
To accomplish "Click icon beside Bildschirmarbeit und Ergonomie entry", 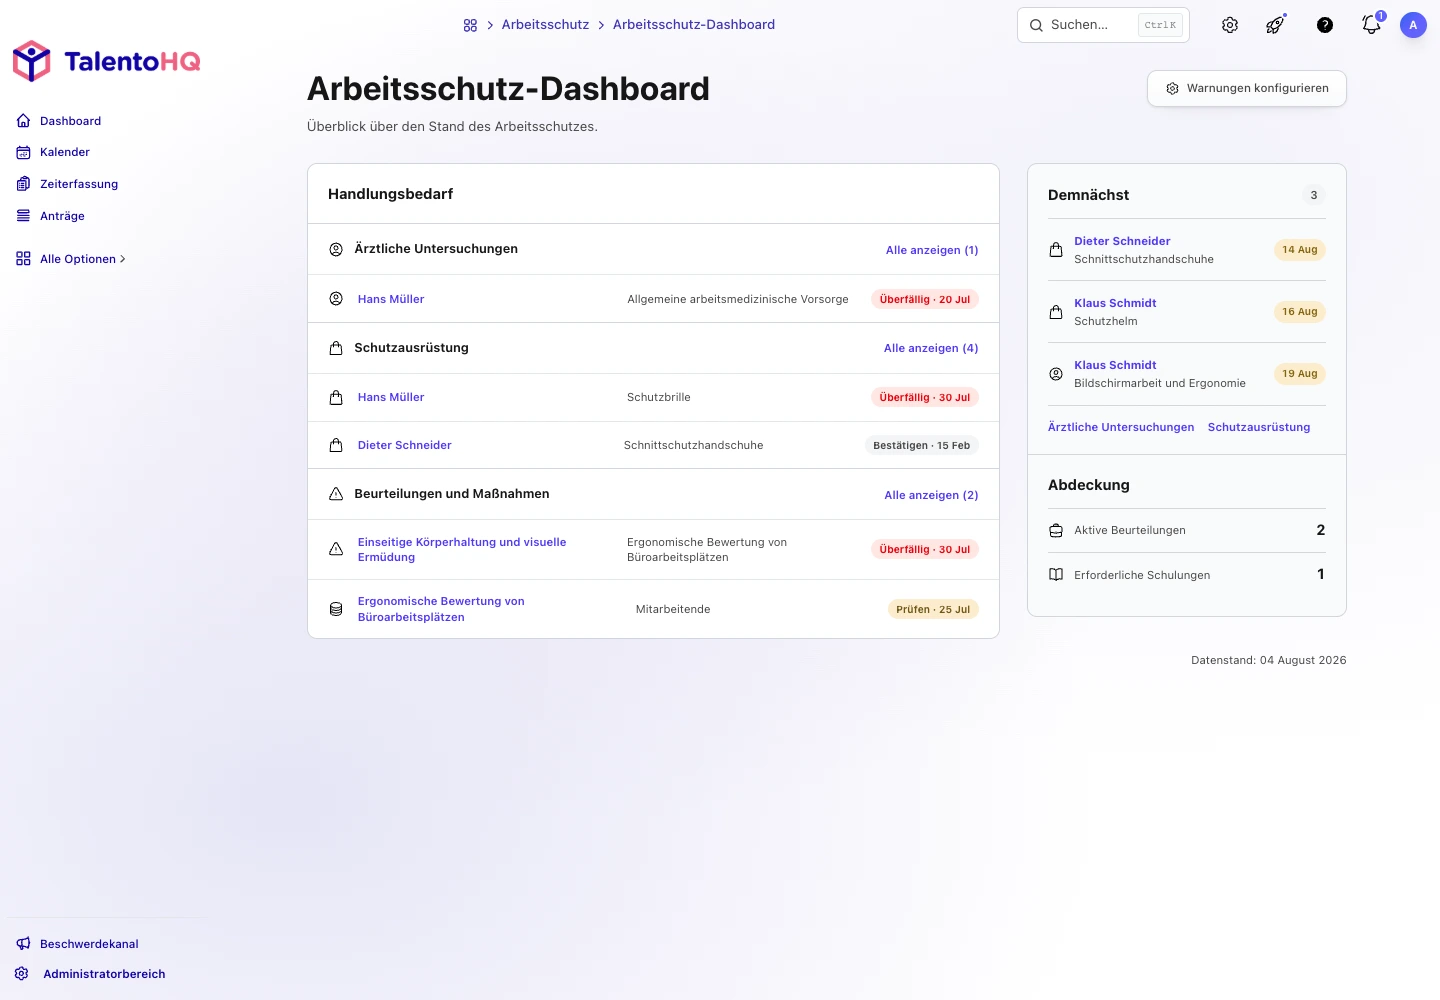I will point(1056,374).
